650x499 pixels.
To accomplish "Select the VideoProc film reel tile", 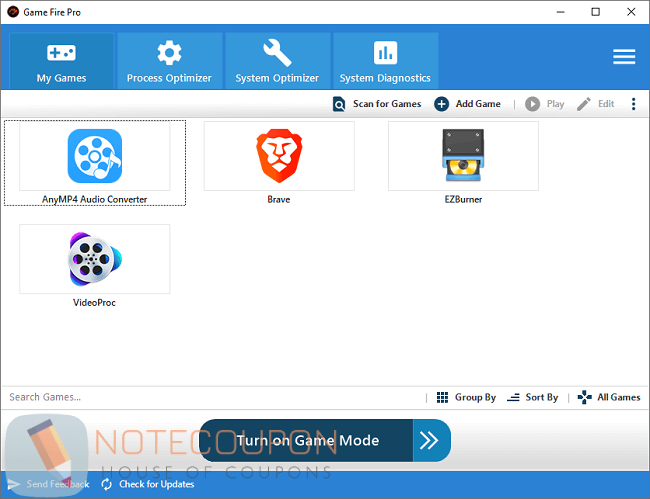I will click(x=95, y=259).
